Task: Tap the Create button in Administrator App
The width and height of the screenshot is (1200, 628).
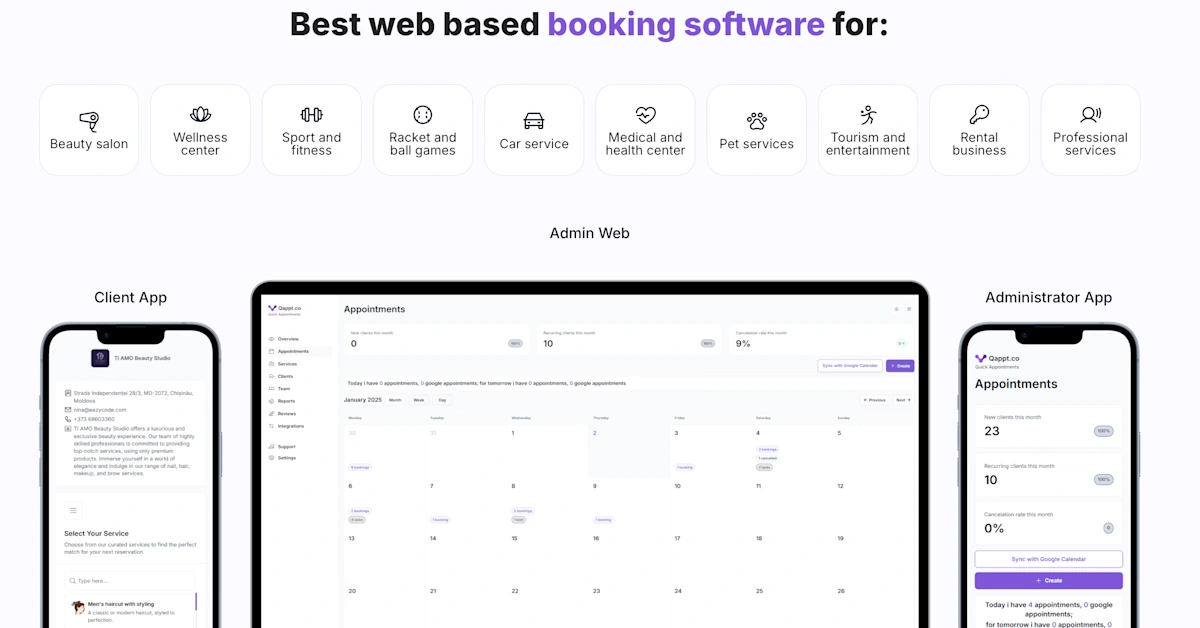Action: pyautogui.click(x=1049, y=580)
